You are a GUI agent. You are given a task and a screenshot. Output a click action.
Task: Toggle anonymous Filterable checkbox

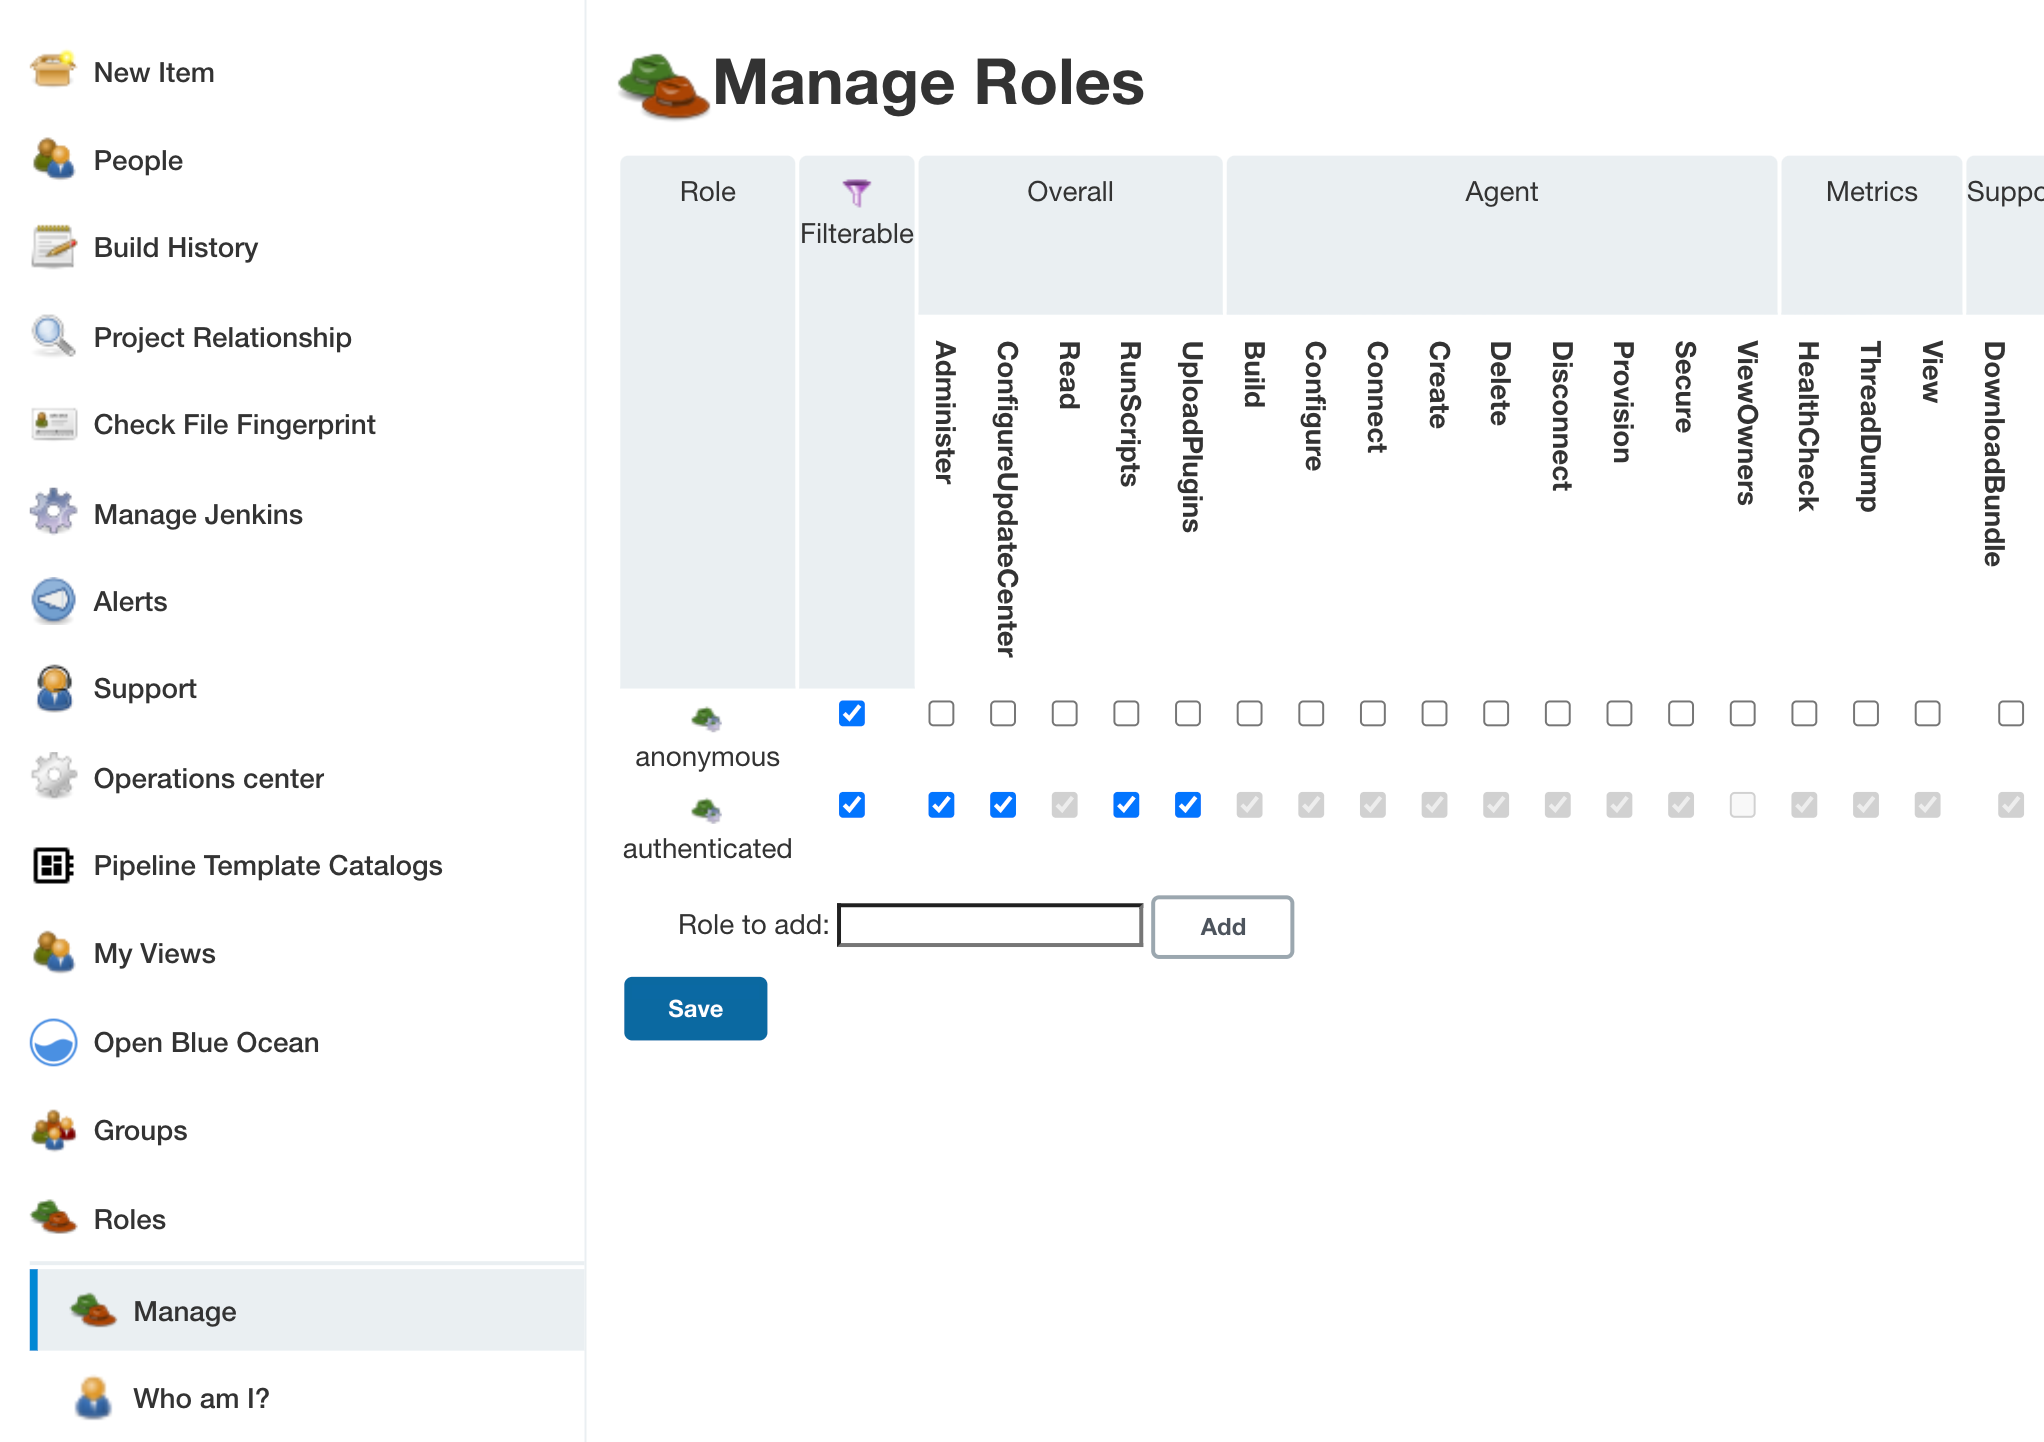(x=852, y=715)
